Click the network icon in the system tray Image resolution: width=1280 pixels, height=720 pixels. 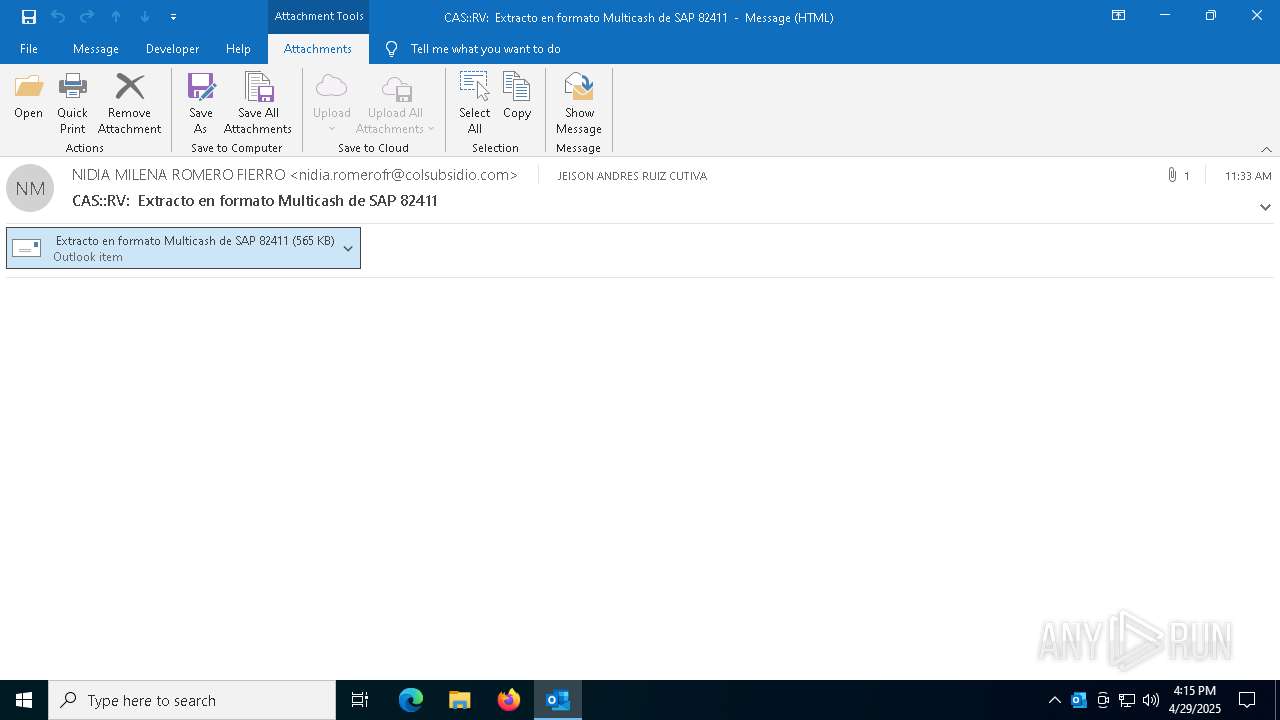click(1127, 700)
